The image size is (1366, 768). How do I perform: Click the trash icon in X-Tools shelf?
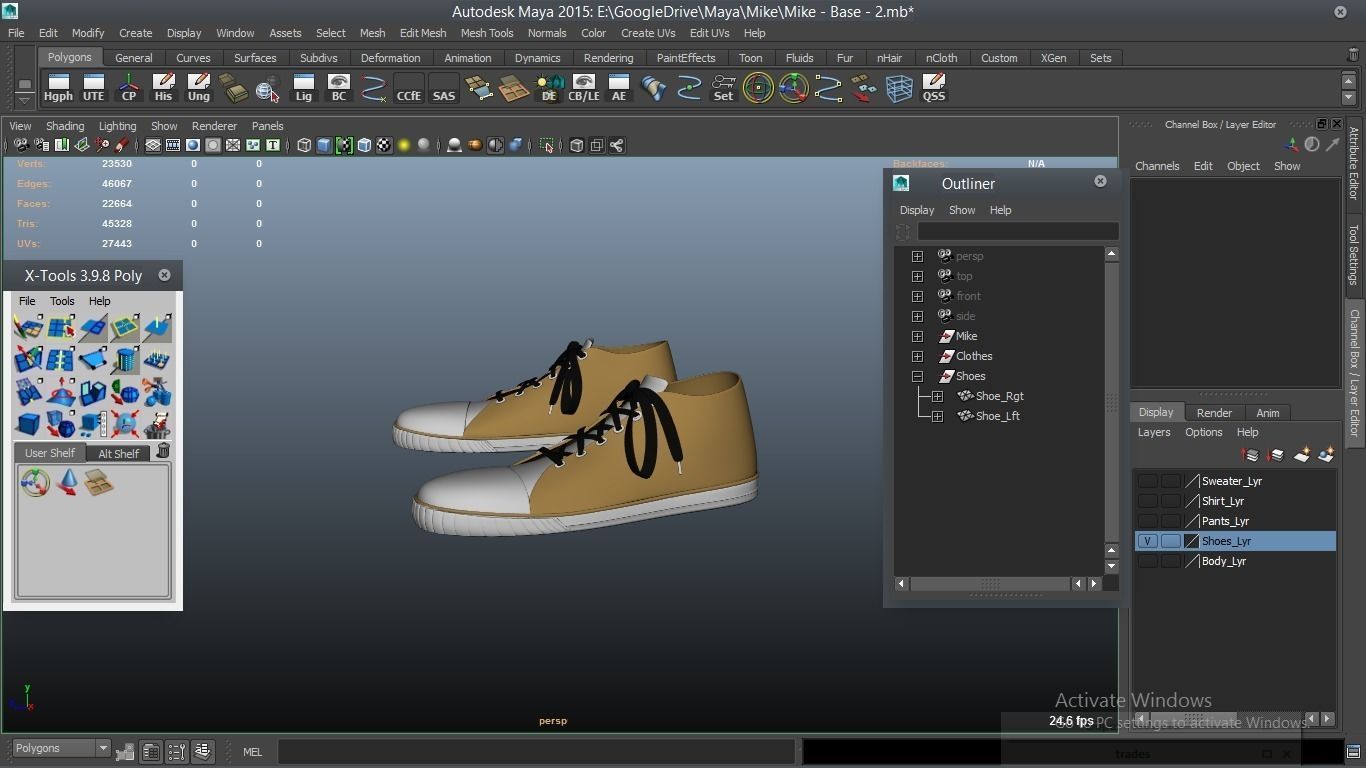tap(163, 452)
